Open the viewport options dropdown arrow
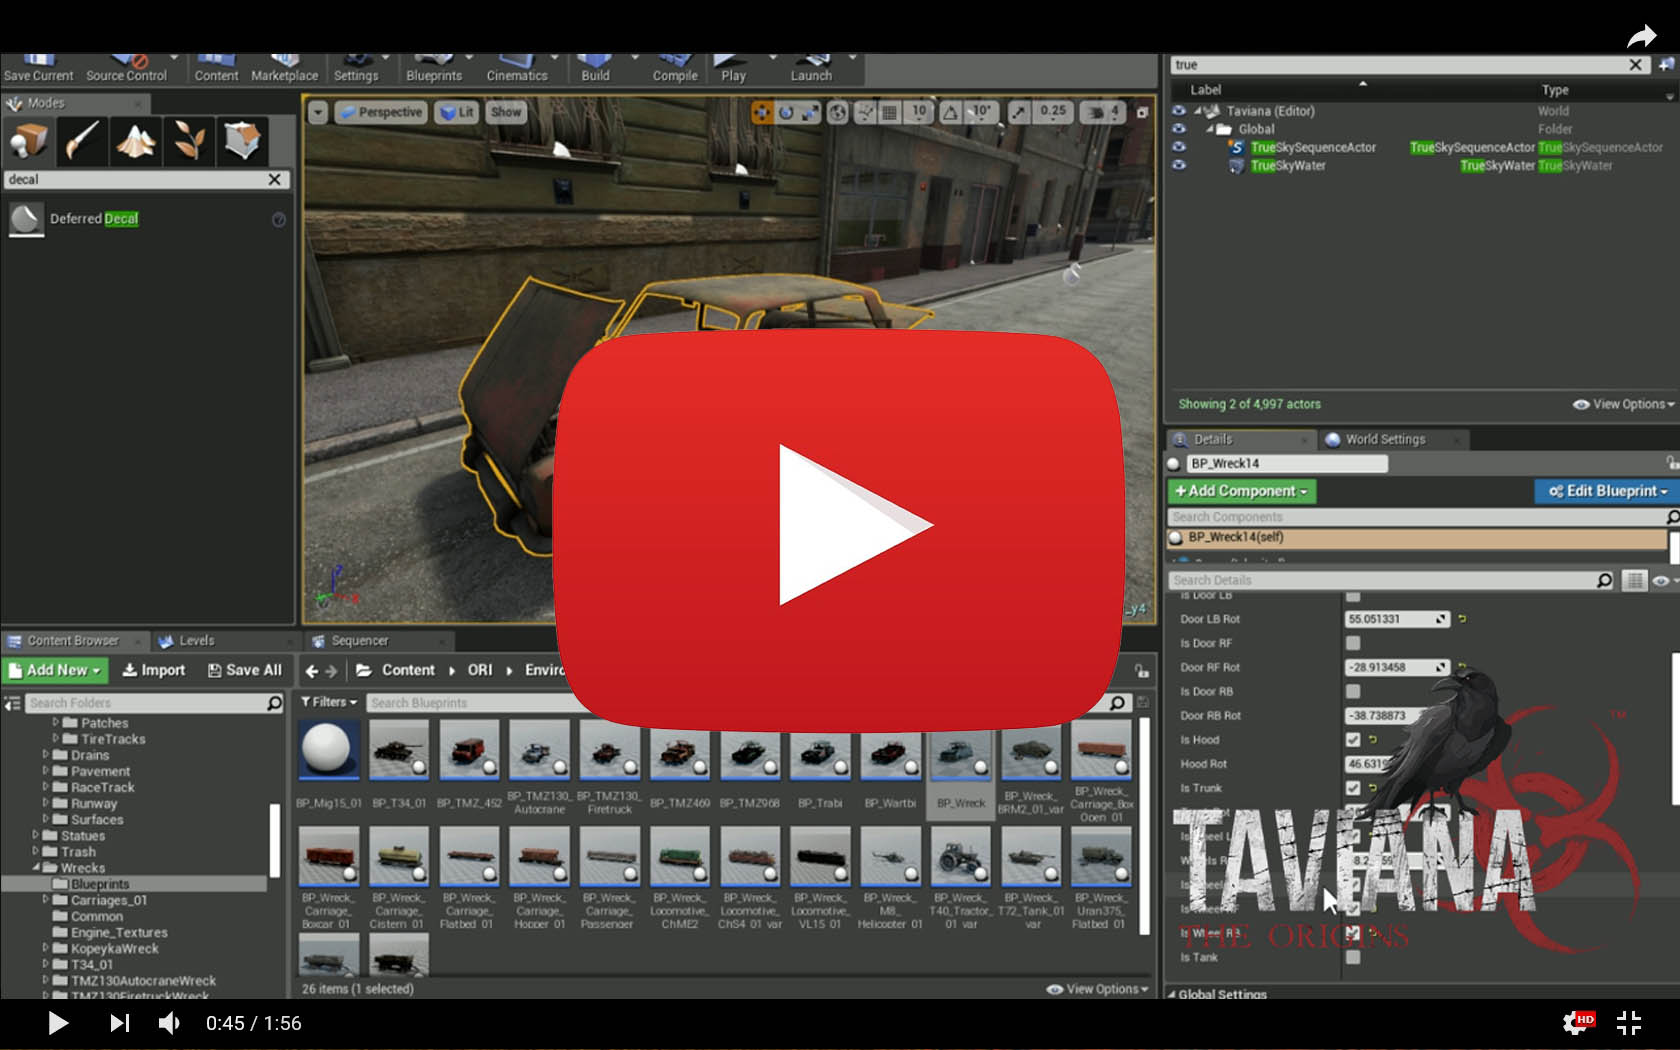Viewport: 1680px width, 1050px height. click(318, 112)
